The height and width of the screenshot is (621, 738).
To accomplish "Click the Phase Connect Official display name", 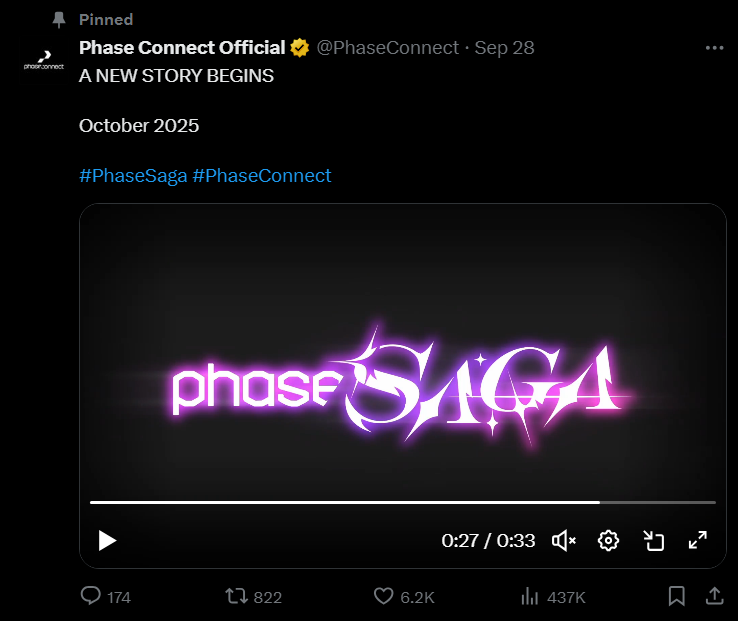I will (x=181, y=48).
